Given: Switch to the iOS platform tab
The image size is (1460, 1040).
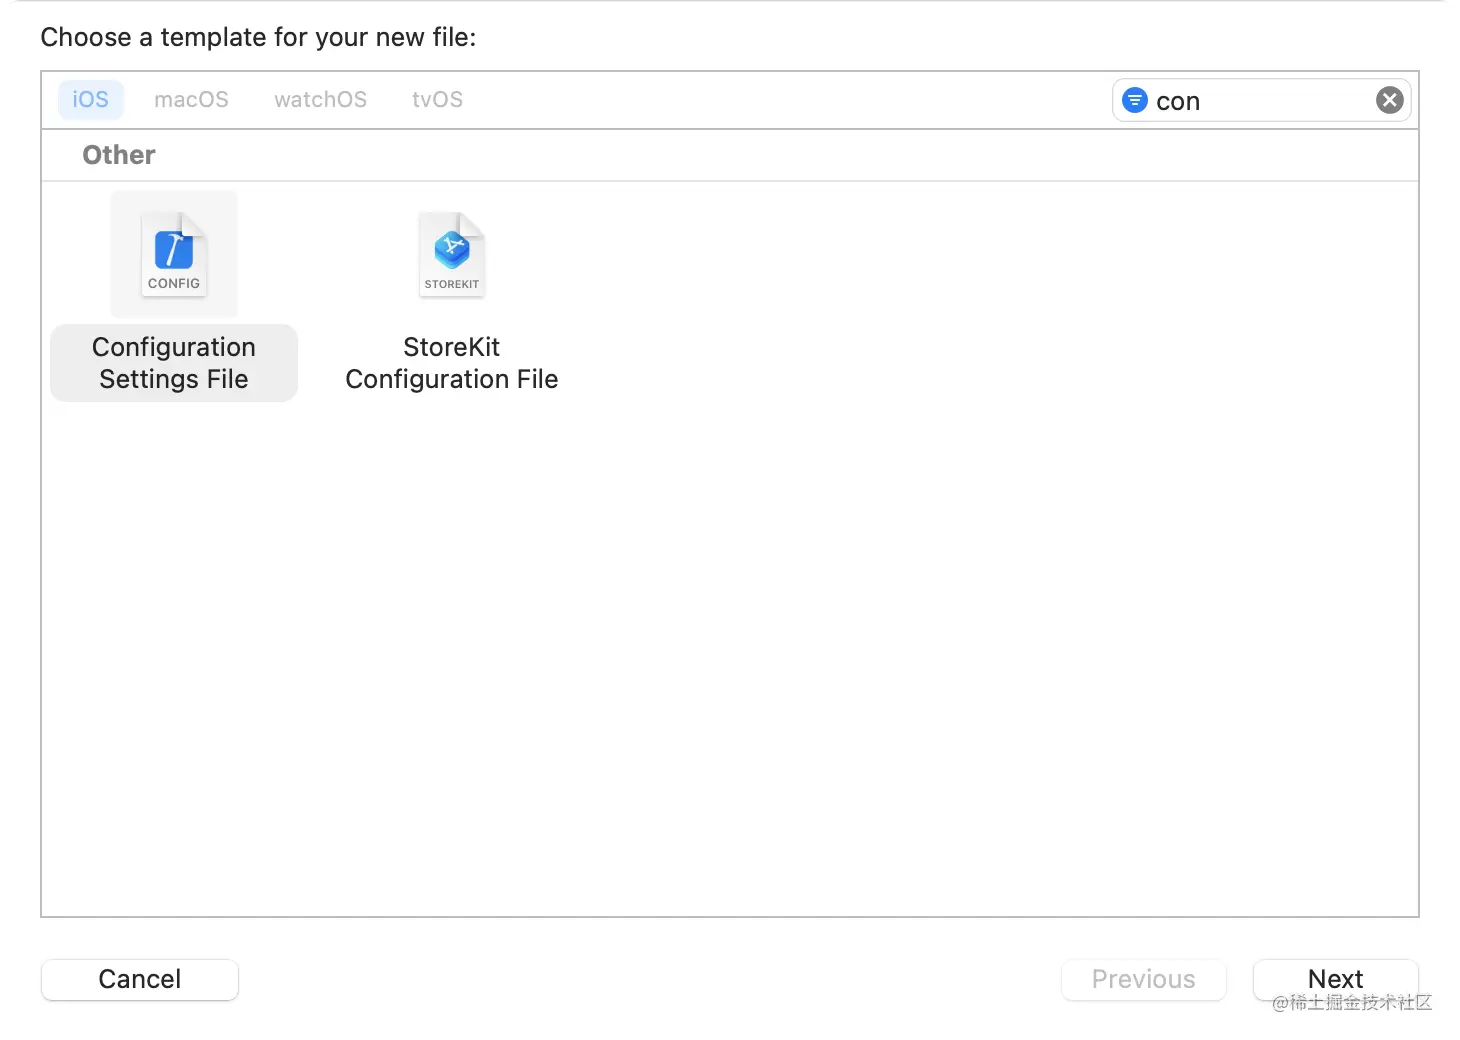Looking at the screenshot, I should point(90,100).
